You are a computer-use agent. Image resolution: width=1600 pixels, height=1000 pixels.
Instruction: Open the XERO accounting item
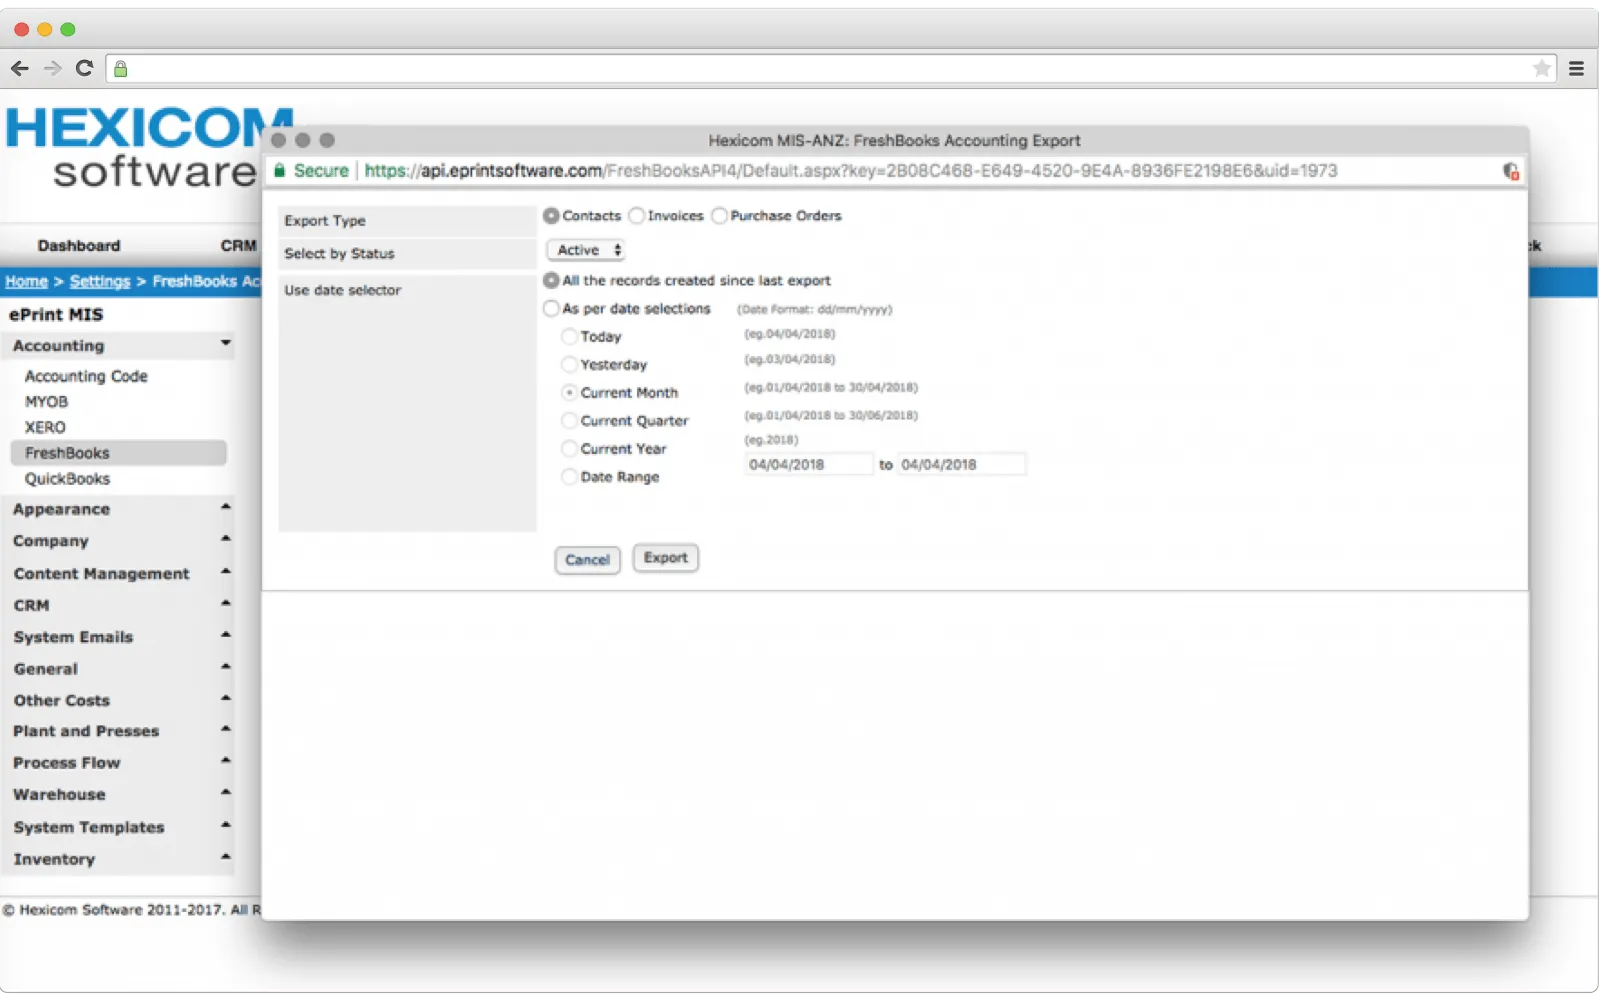[x=45, y=427]
